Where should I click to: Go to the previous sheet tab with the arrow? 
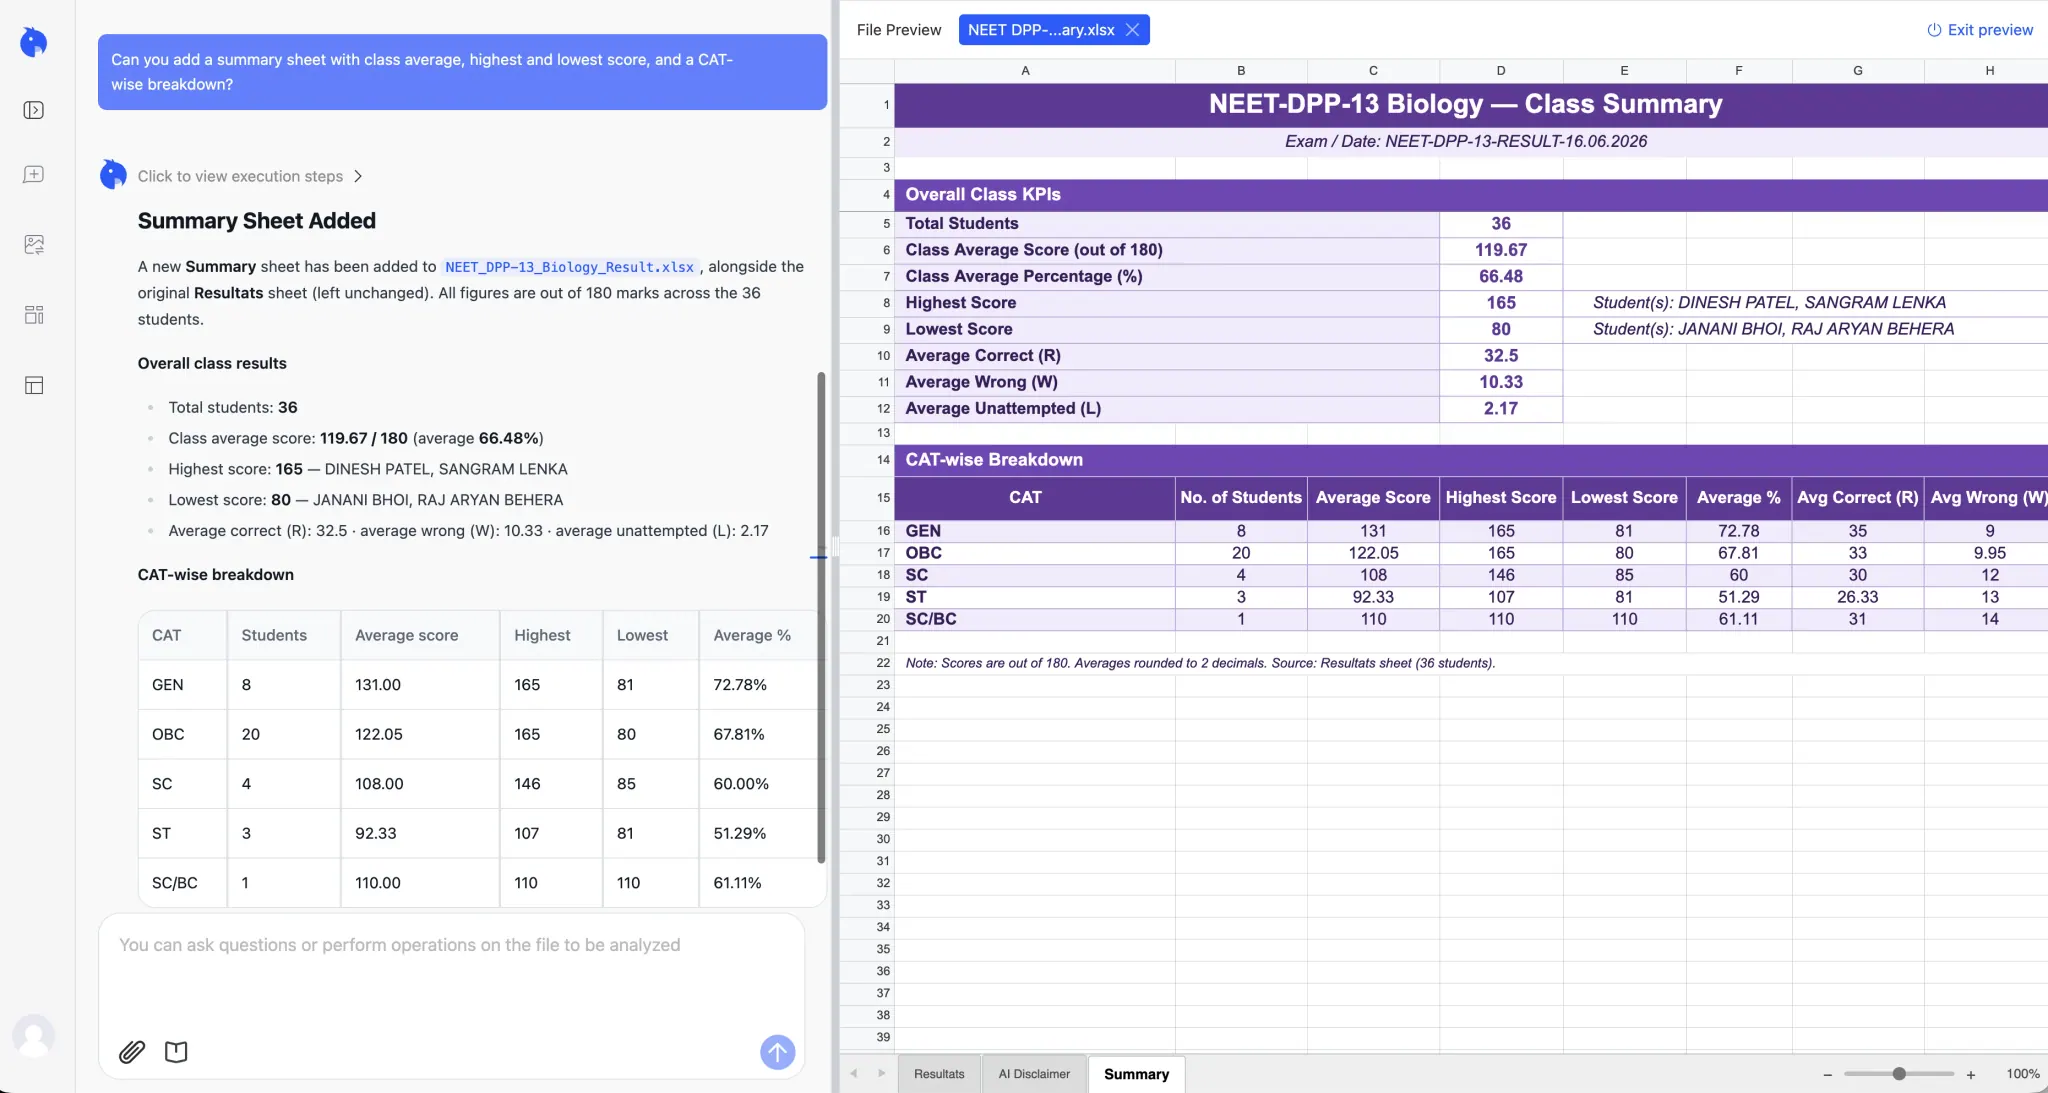click(854, 1073)
